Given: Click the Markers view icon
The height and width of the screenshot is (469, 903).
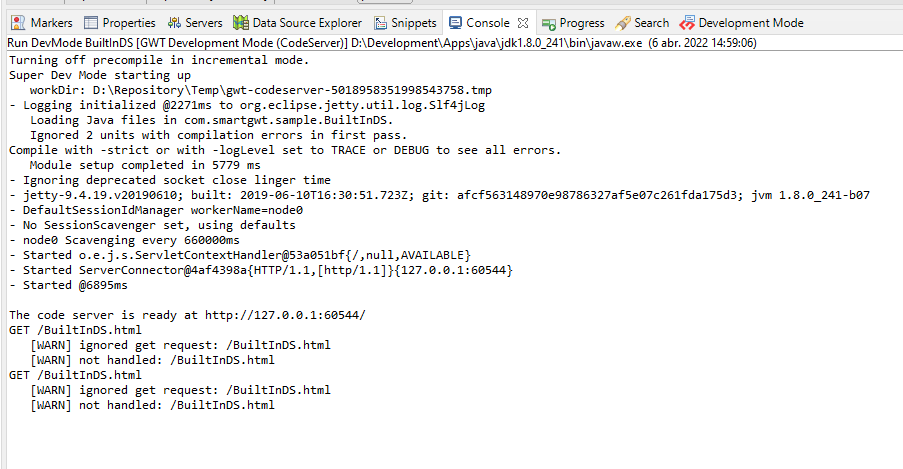Looking at the screenshot, I should 20,22.
